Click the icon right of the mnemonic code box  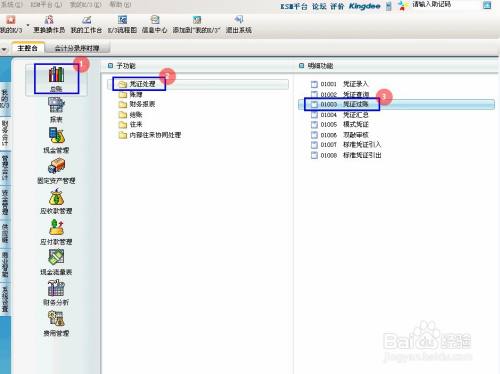487,5
